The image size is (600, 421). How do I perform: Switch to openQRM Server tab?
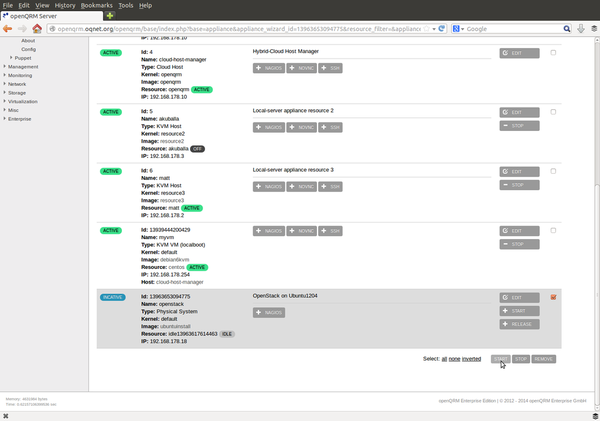(x=52, y=16)
